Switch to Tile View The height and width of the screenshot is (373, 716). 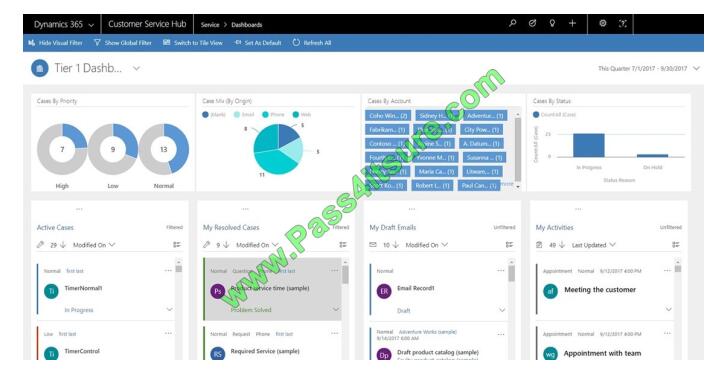pos(193,42)
